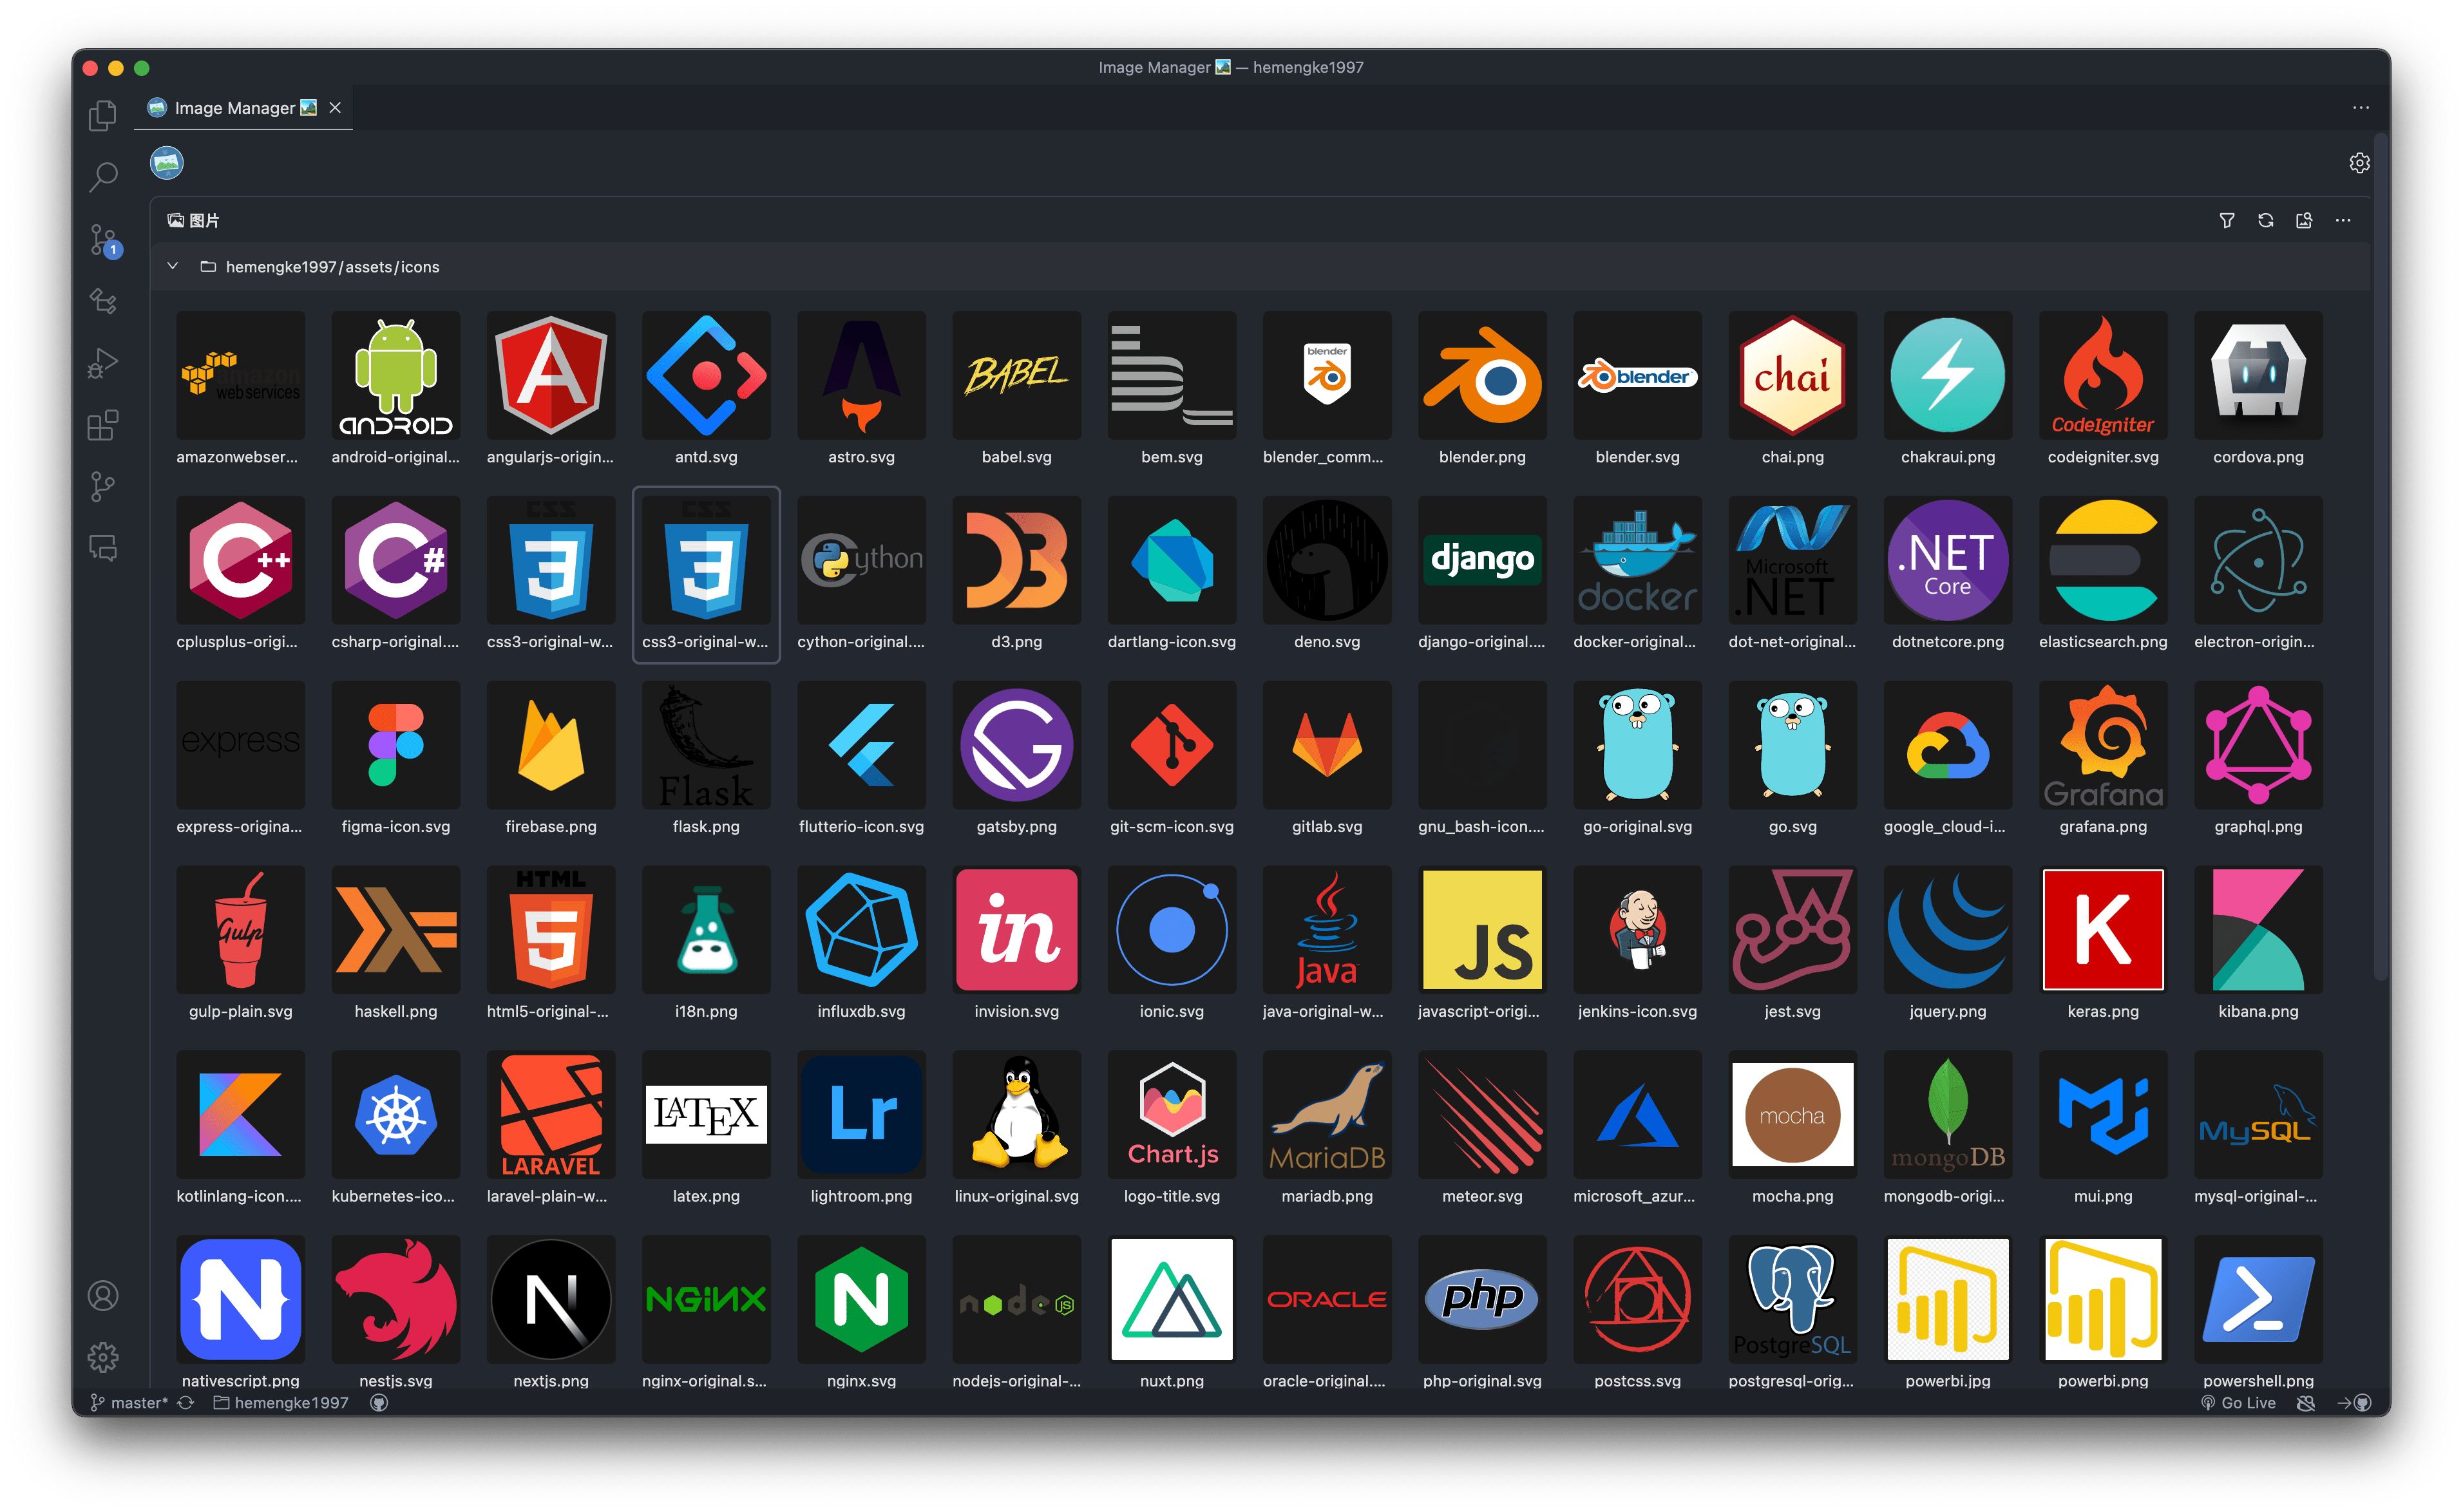Screen dimensions: 2463x1512
Task: Click the refresh icon in images panel
Action: point(2265,220)
